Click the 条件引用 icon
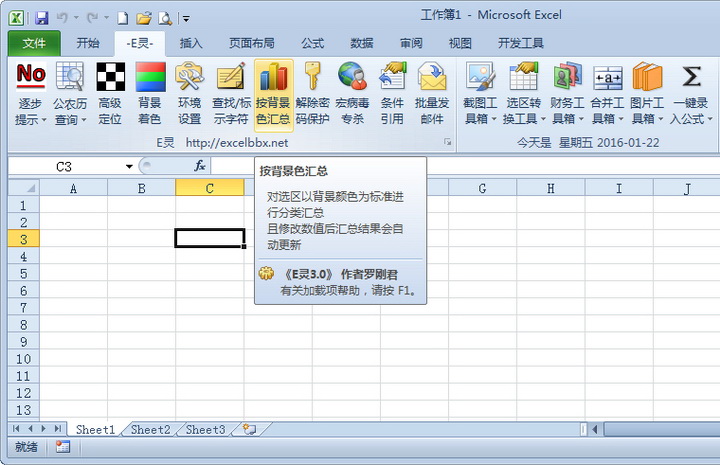The width and height of the screenshot is (720, 465). point(392,76)
